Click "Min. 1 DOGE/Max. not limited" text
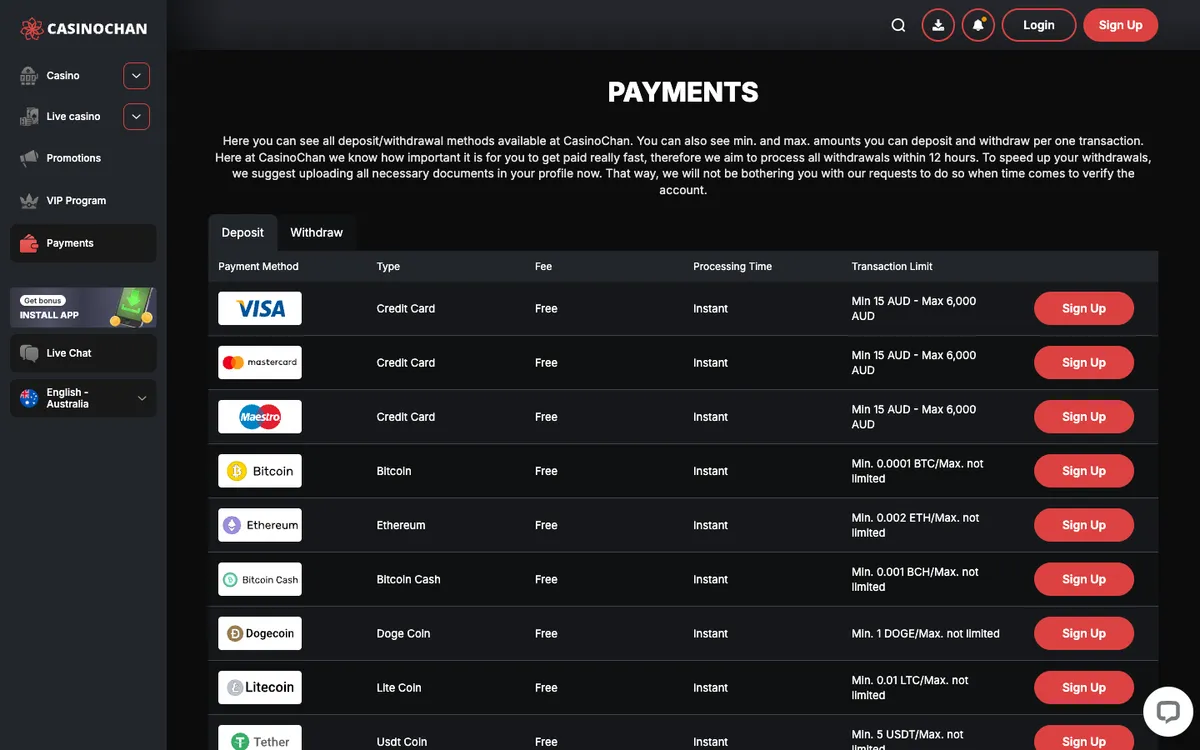Viewport: 1200px width, 750px height. coord(925,634)
